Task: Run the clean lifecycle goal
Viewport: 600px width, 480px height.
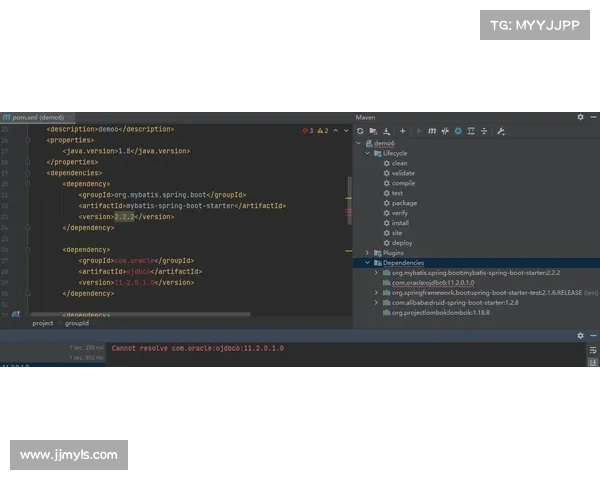Action: click(395, 163)
